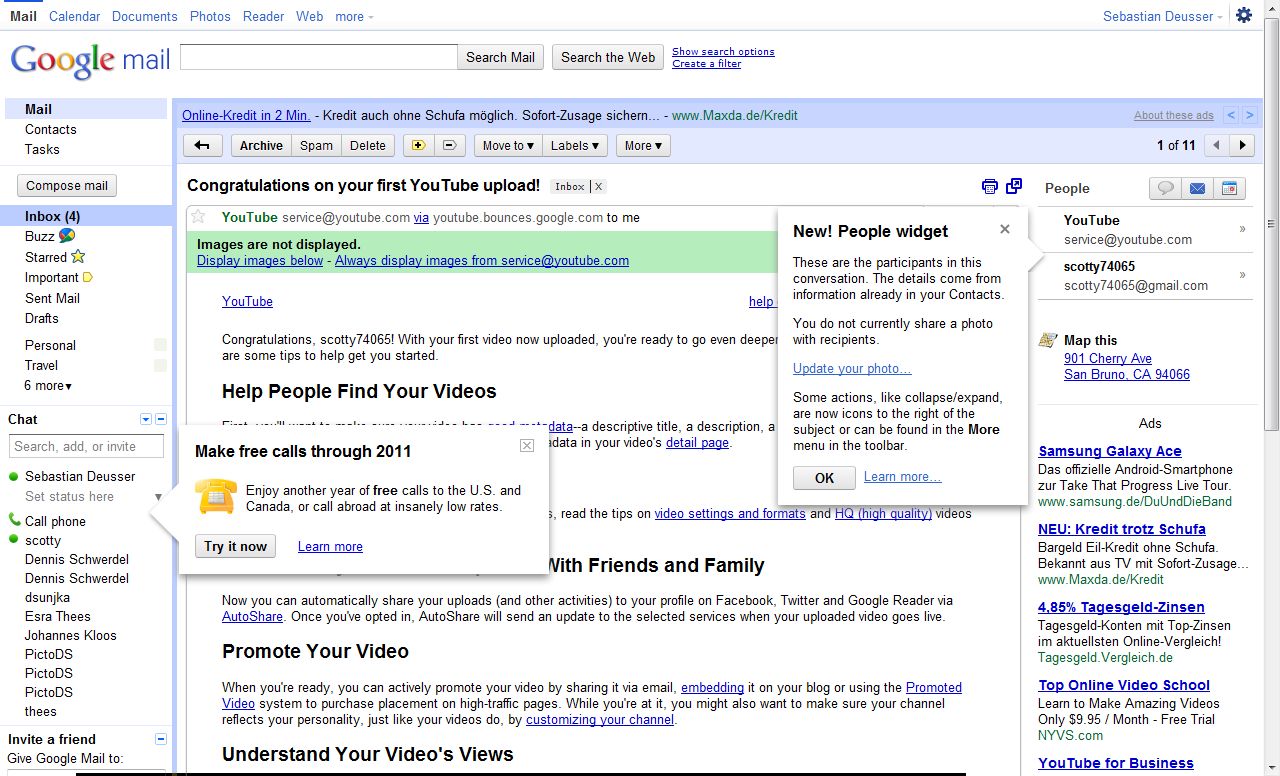Open more Google apps menu

pyautogui.click(x=354, y=16)
